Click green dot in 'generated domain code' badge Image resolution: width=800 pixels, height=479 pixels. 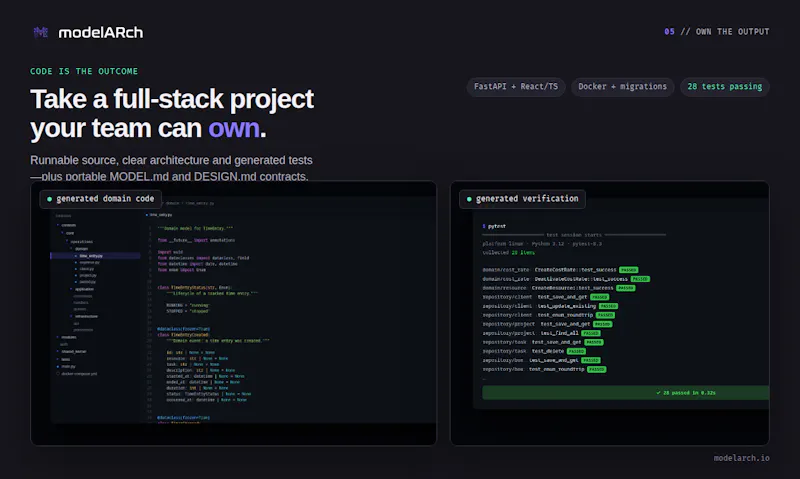(49, 199)
